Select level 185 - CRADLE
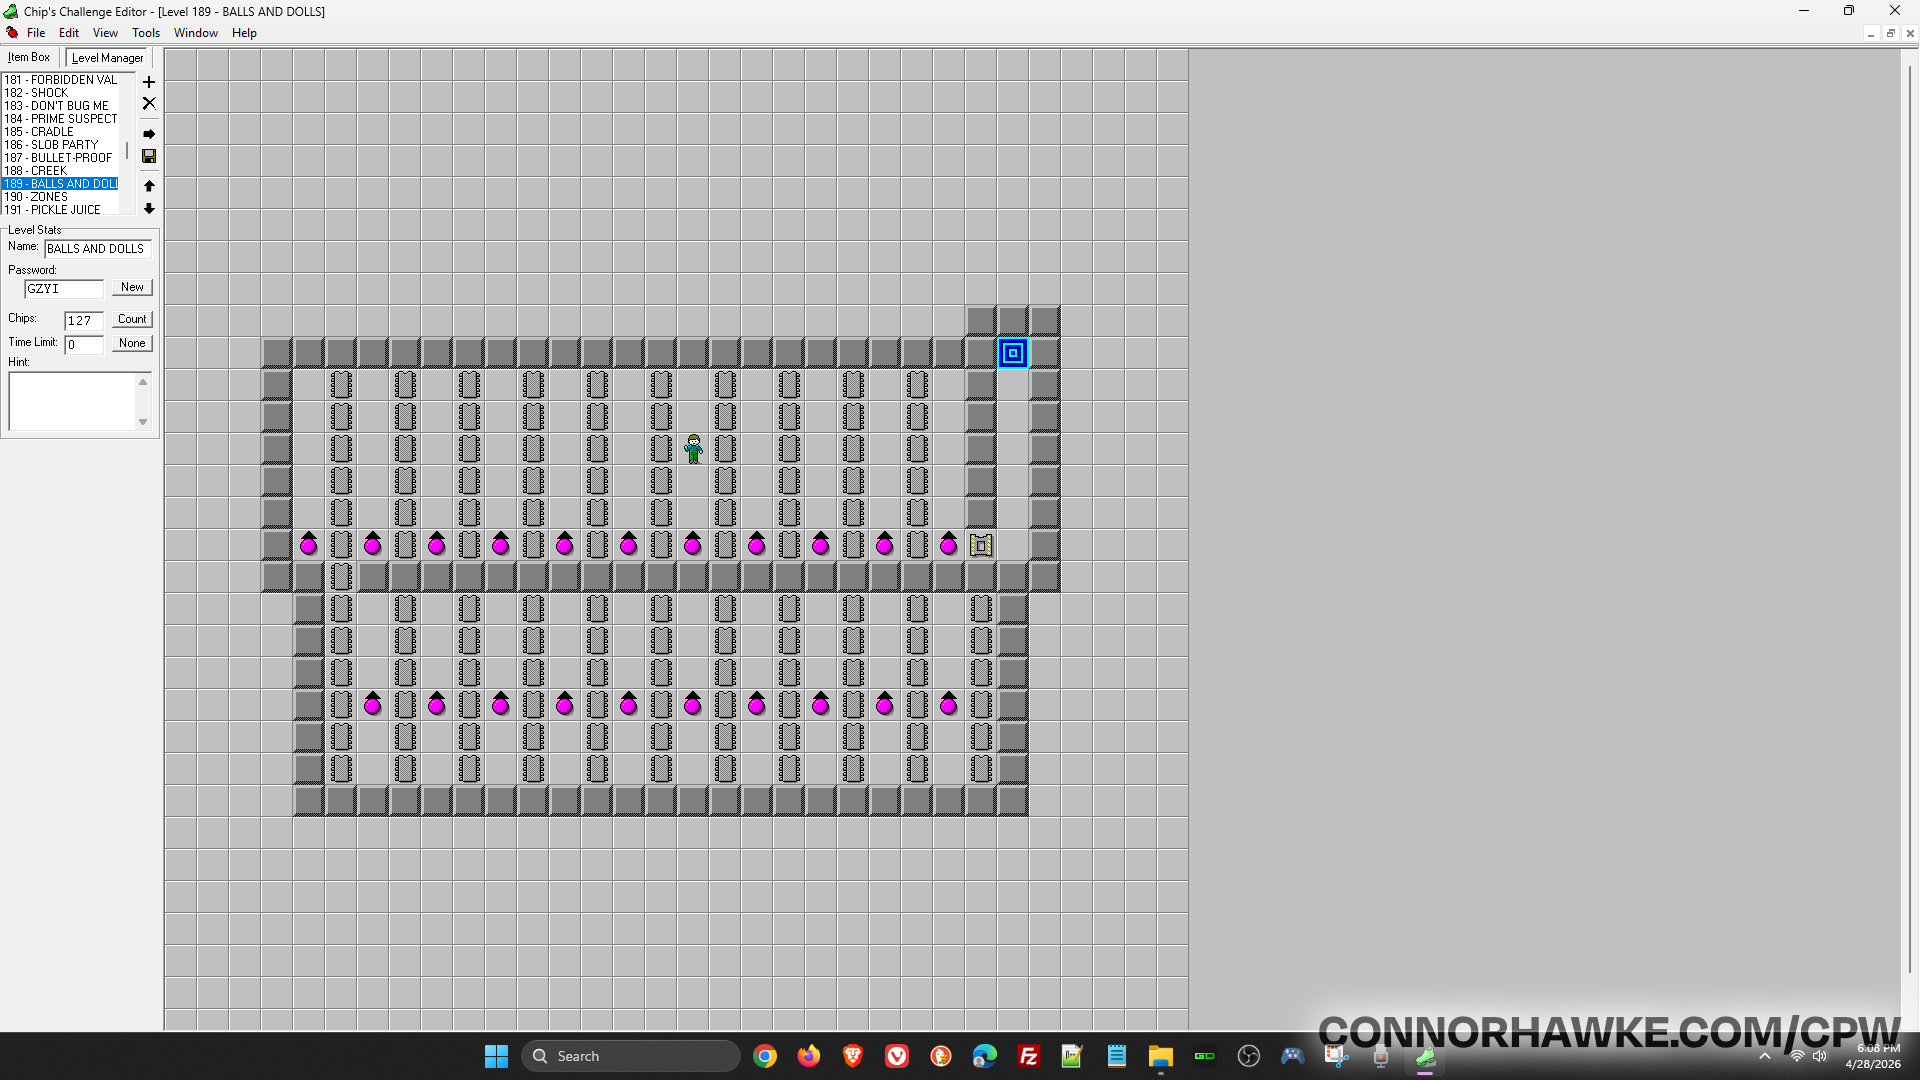This screenshot has height=1080, width=1920. coord(60,132)
